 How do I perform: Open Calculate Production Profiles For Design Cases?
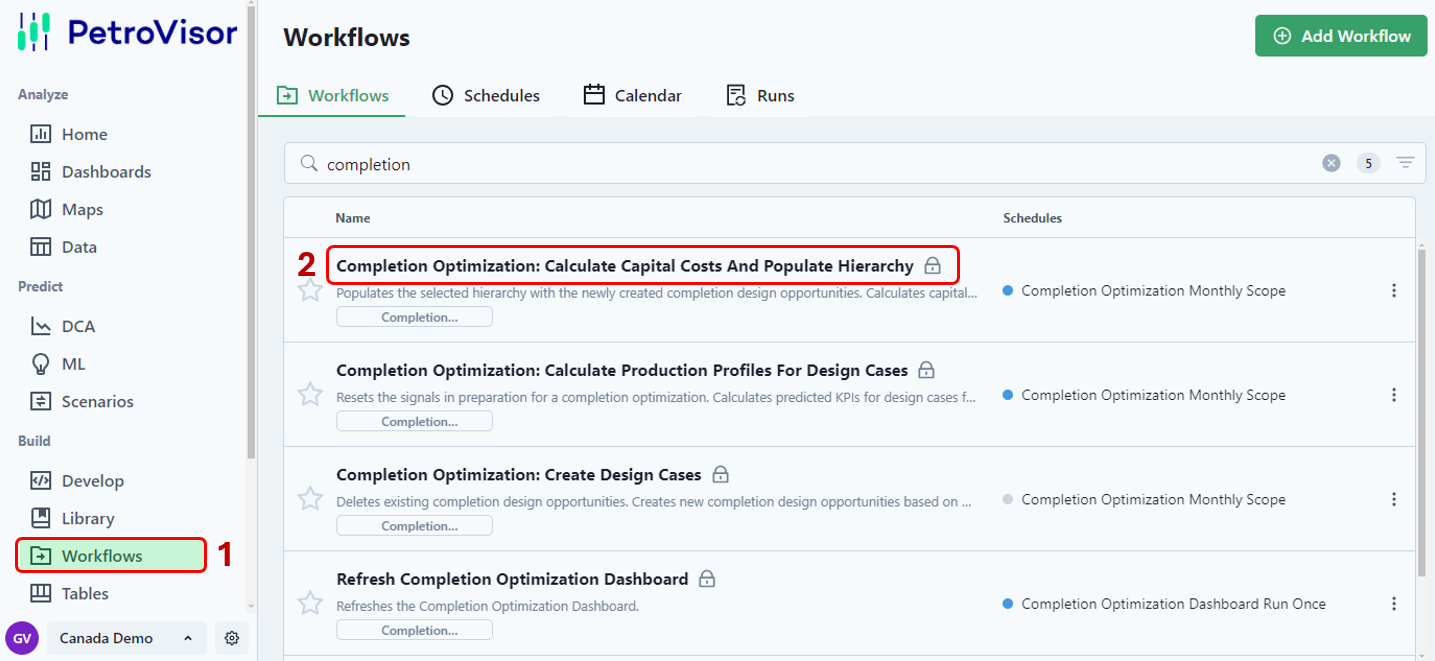(622, 370)
